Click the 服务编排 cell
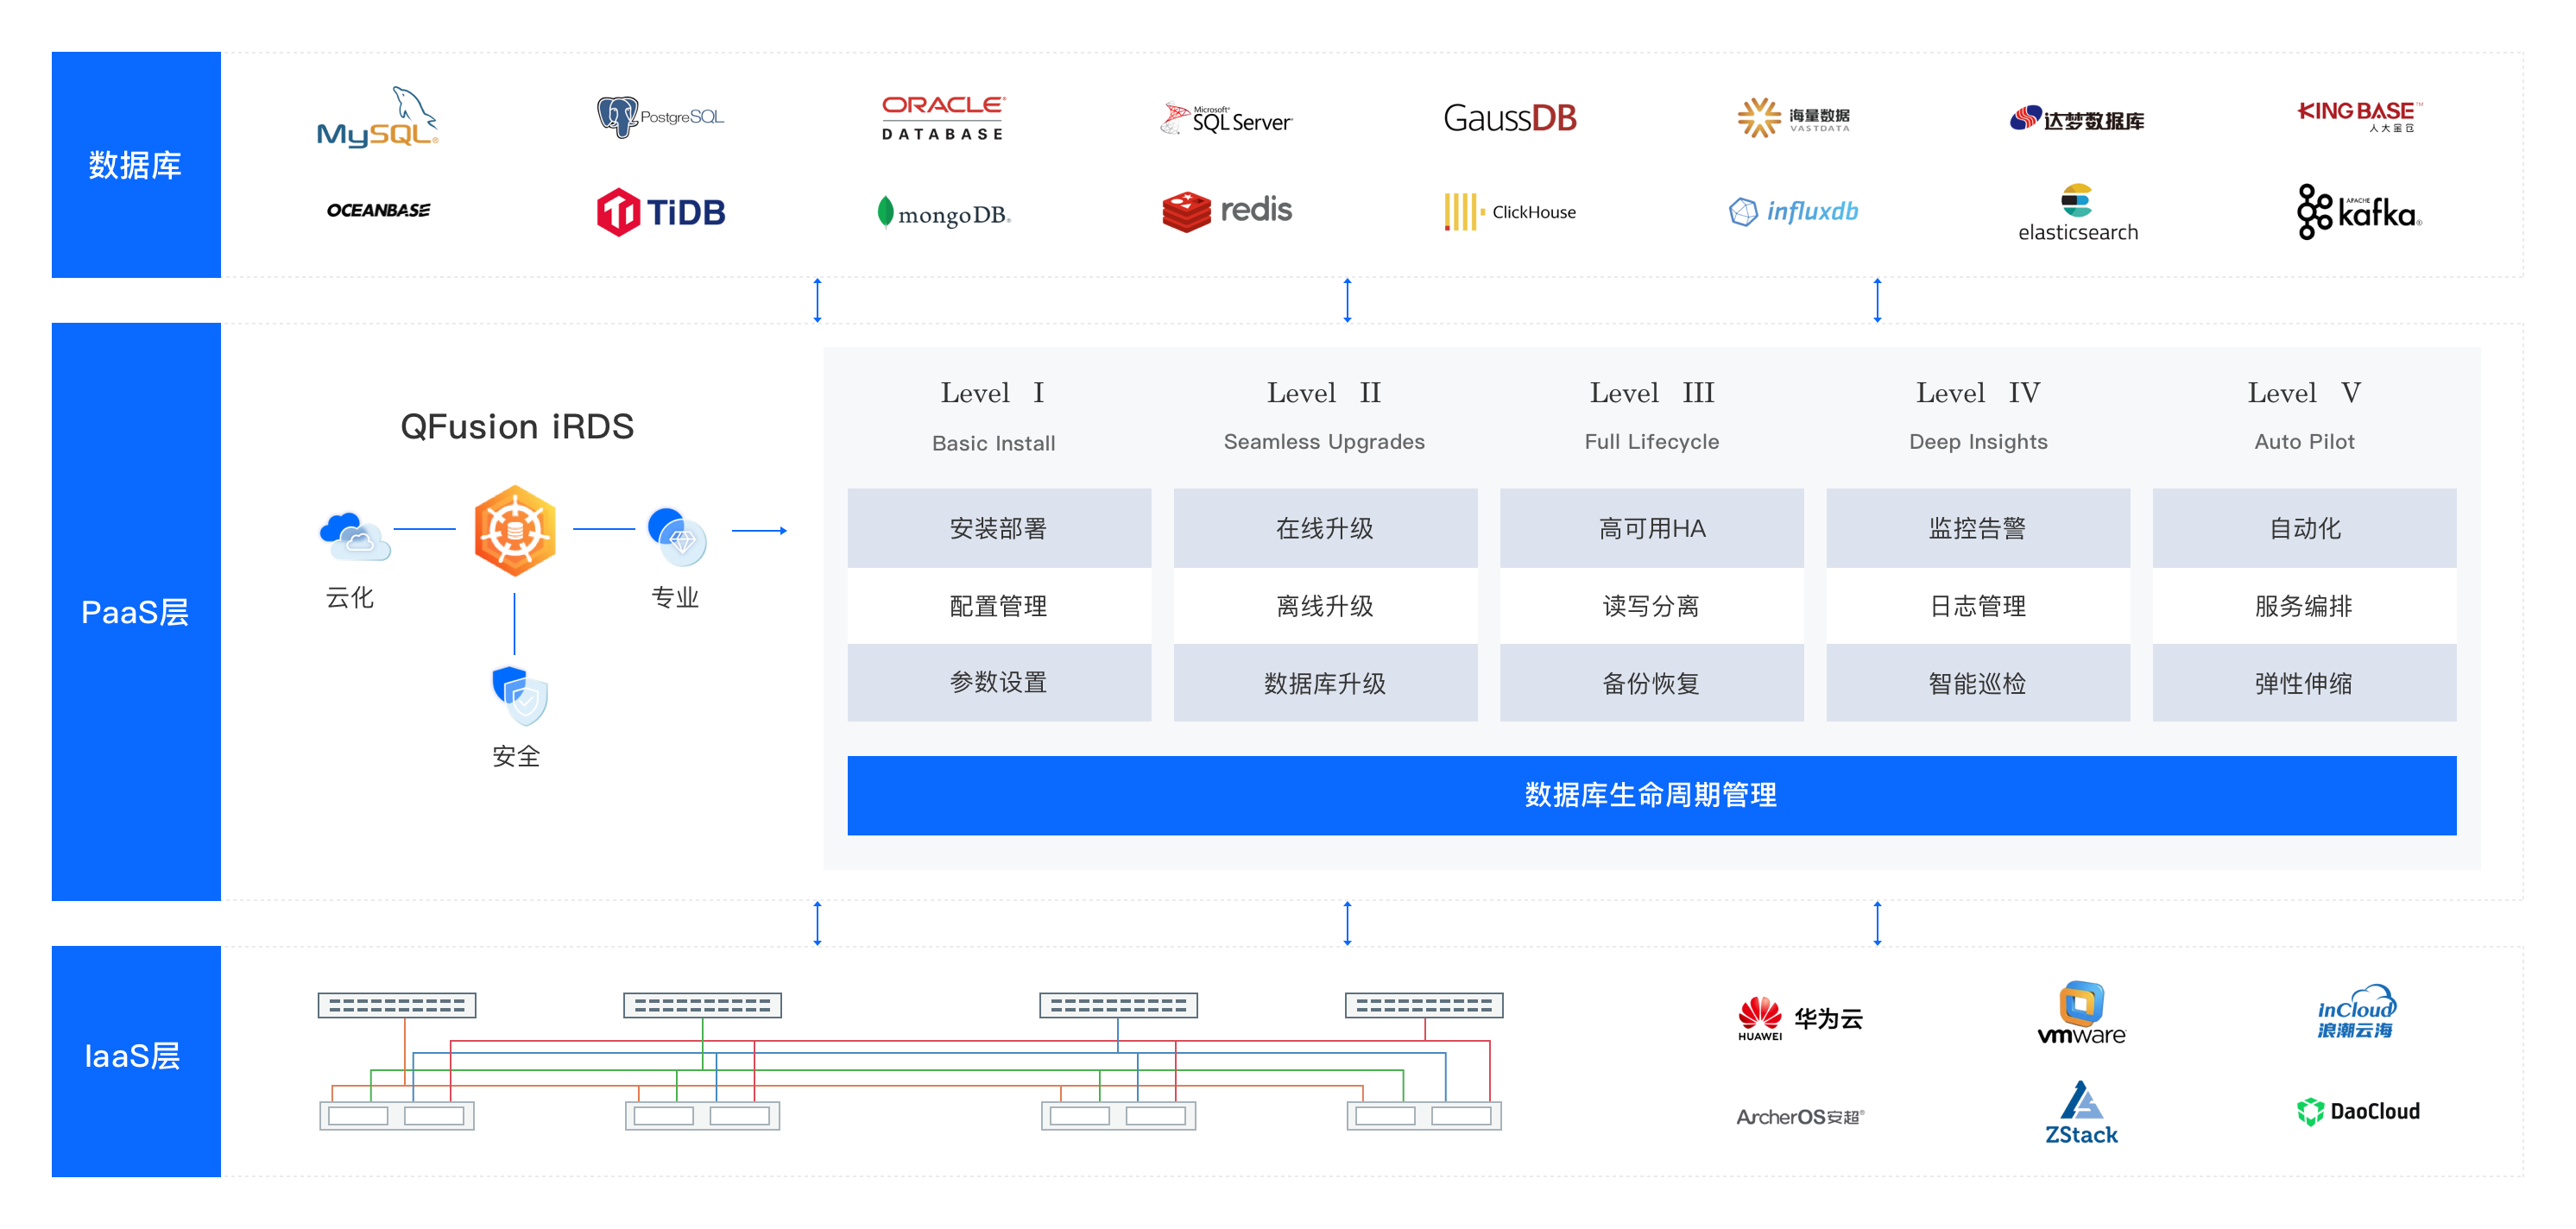The width and height of the screenshot is (2576, 1229). point(2305,606)
